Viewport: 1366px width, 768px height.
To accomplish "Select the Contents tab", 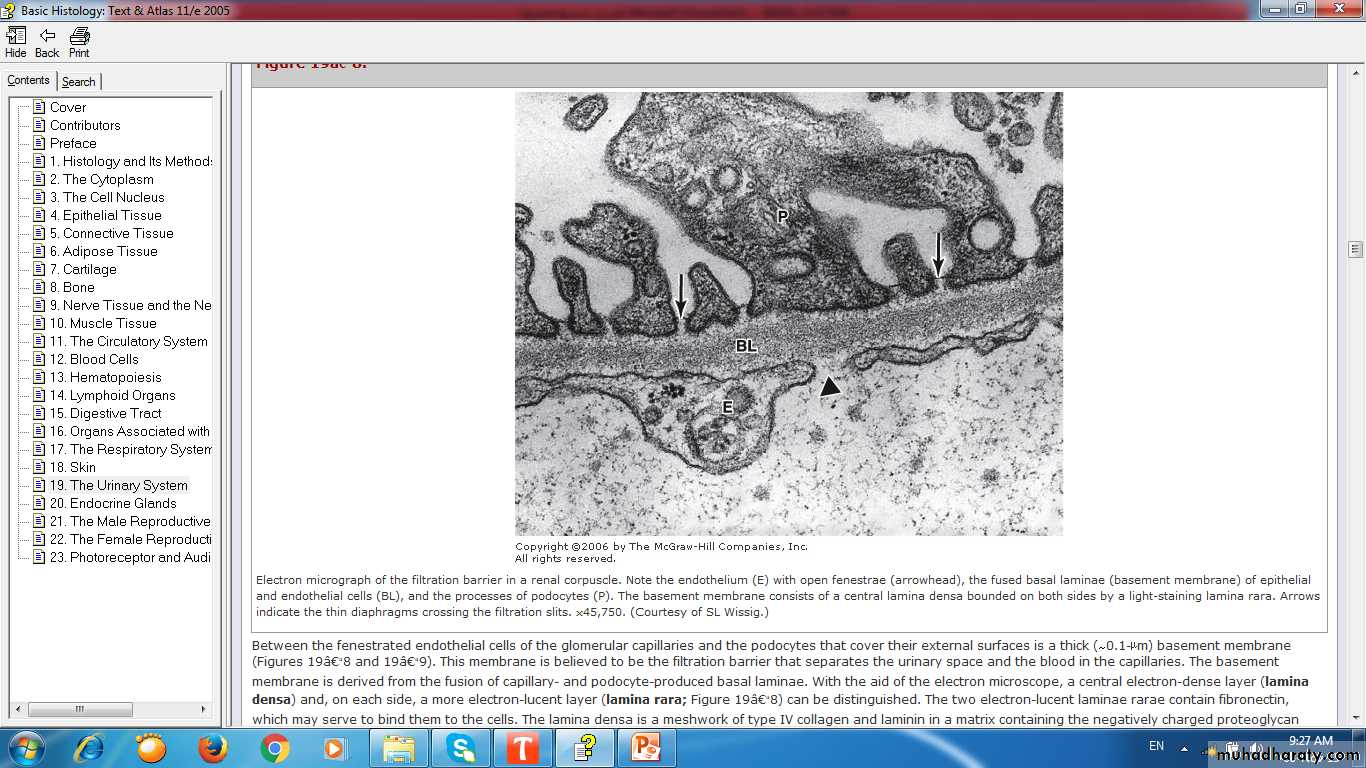I will (x=28, y=81).
